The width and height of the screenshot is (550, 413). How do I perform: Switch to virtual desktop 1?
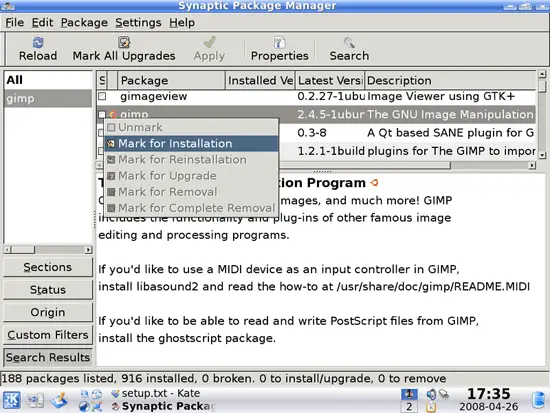tap(409, 394)
